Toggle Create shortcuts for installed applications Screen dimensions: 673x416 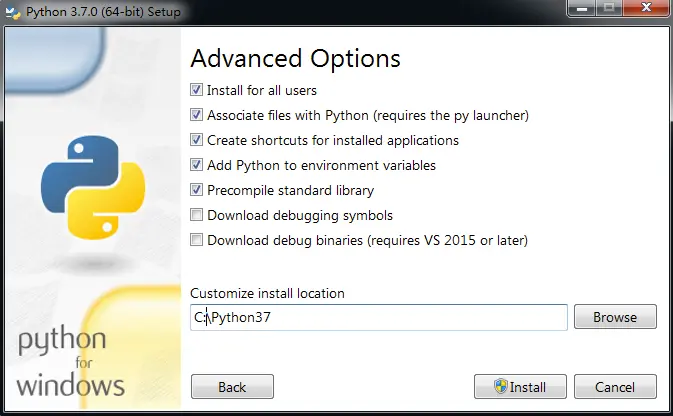197,140
